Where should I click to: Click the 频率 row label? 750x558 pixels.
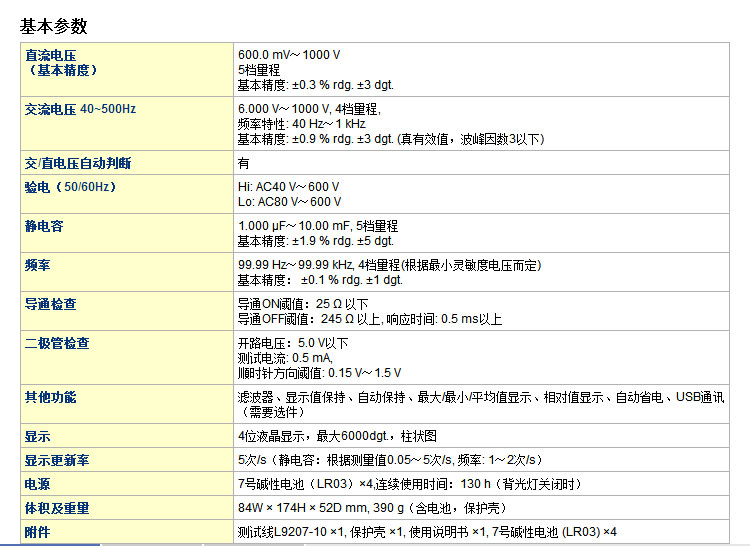[x=39, y=266]
